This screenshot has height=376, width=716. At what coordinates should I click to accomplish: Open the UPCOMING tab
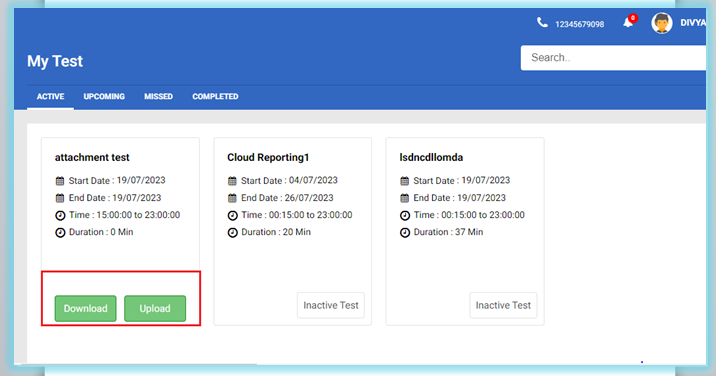coord(104,96)
